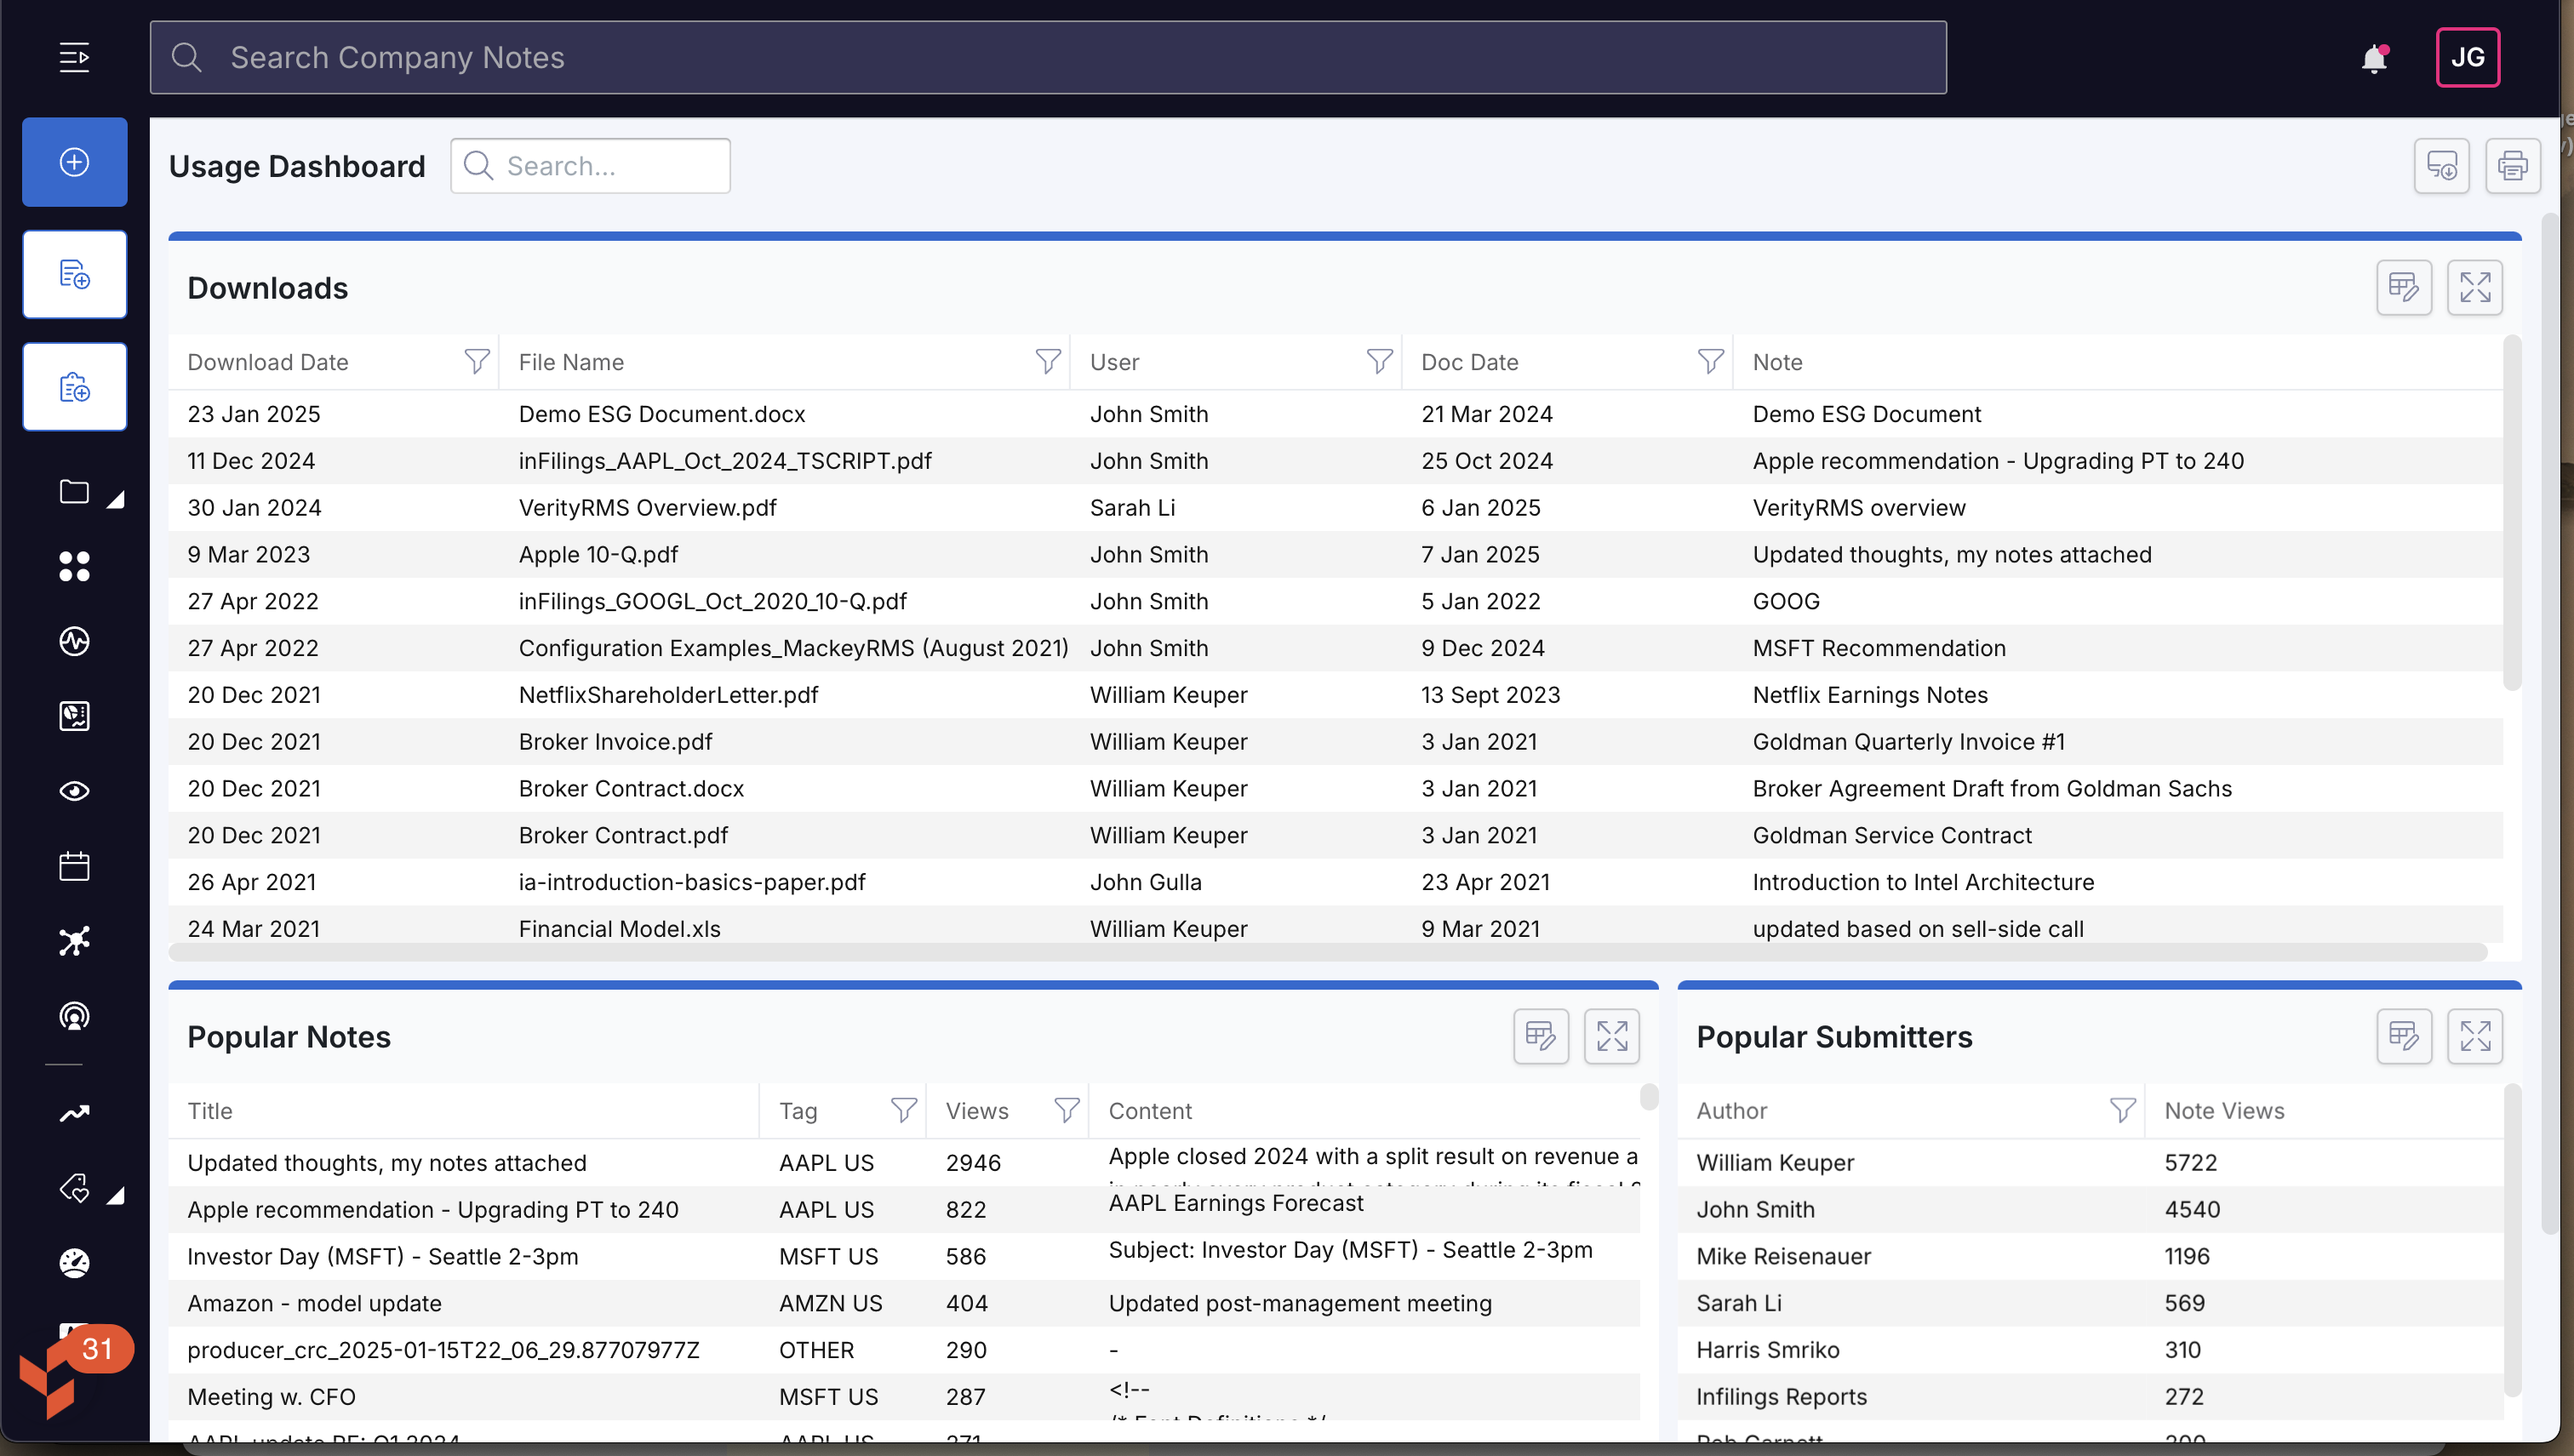Screen dimensions: 2574x1456
Task: Focus the Search Company Notes field
Action: click(1048, 57)
